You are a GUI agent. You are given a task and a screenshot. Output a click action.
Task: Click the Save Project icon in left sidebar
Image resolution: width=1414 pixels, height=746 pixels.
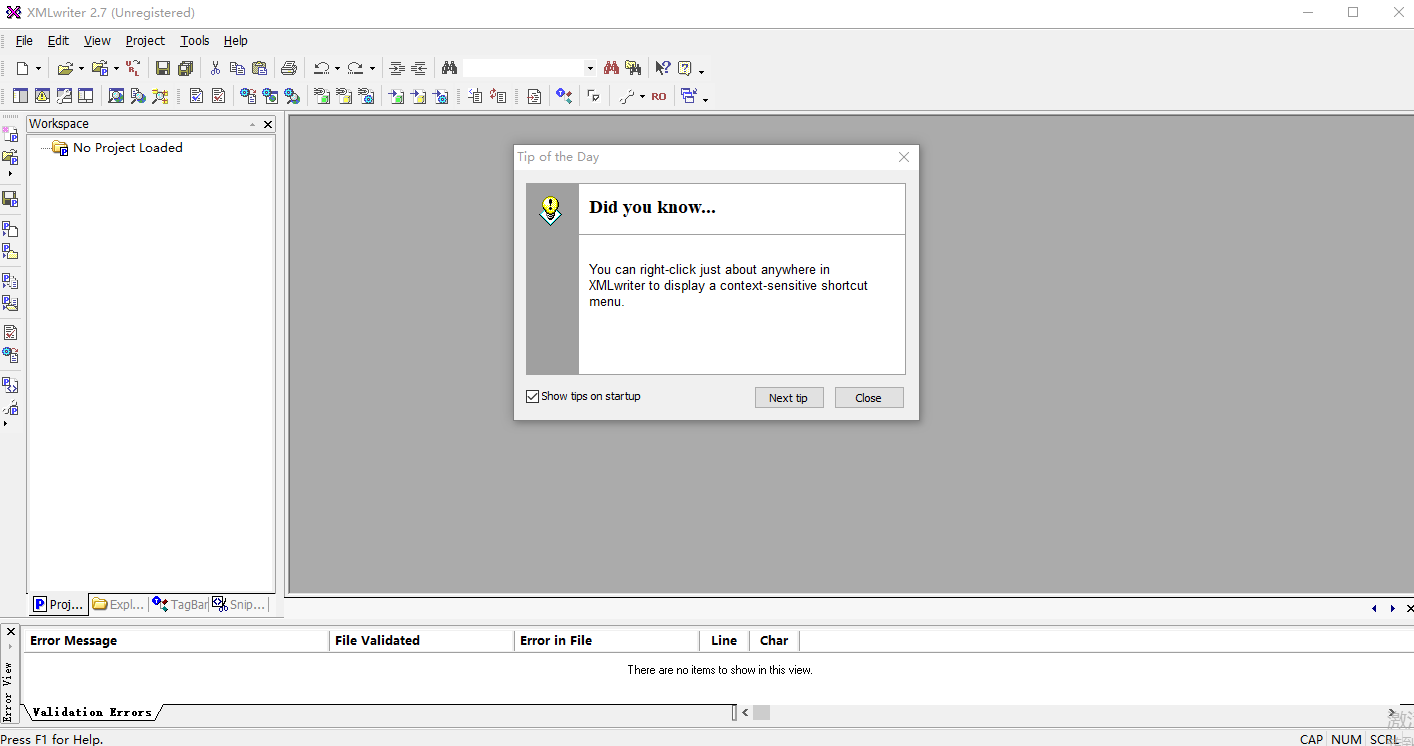pos(10,198)
